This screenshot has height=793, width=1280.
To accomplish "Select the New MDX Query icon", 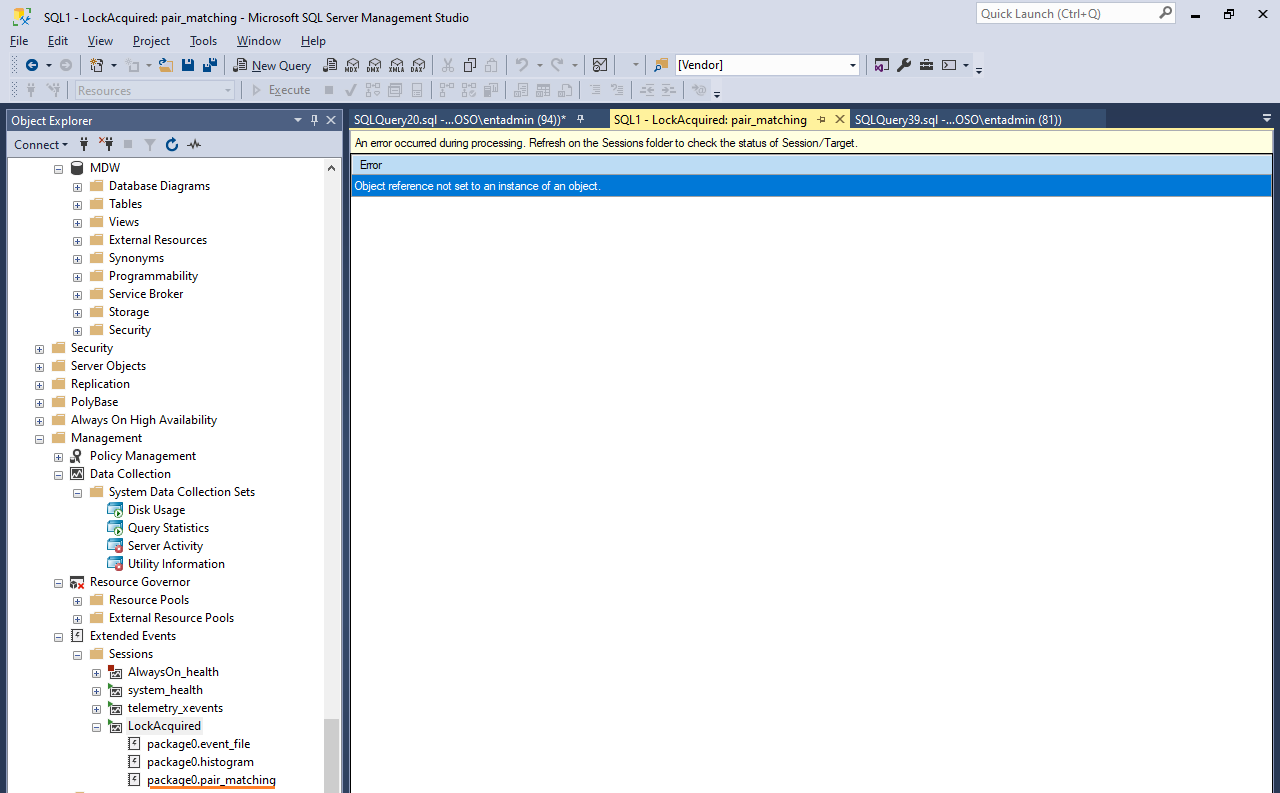I will [352, 65].
